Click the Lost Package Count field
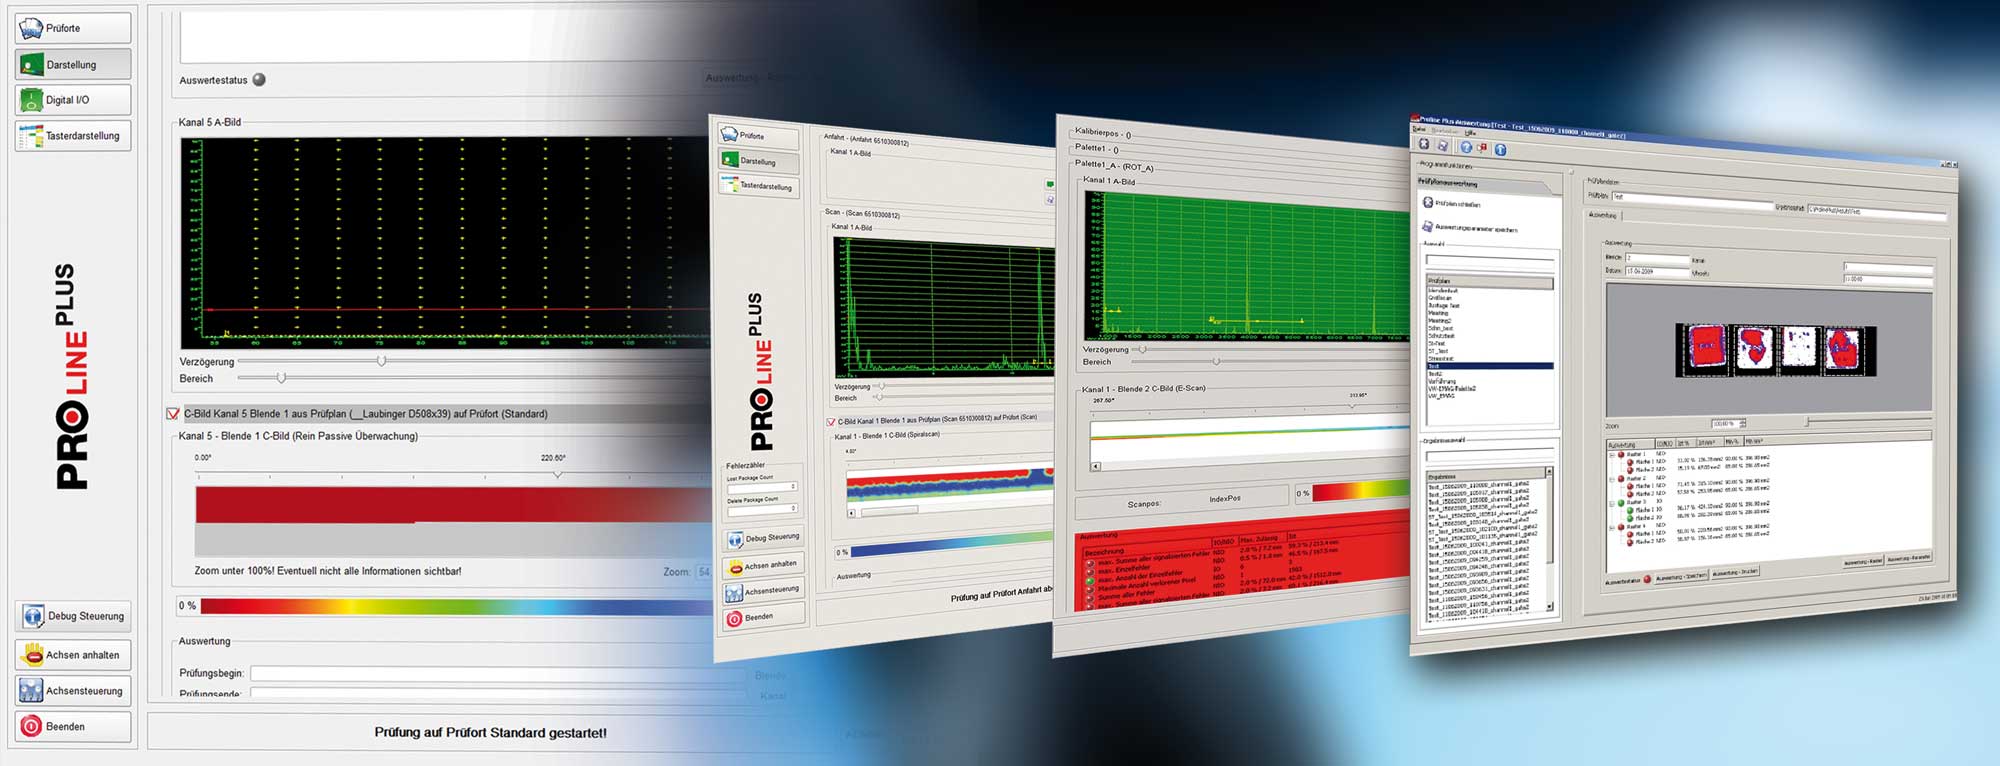Image resolution: width=2000 pixels, height=766 pixels. (762, 487)
